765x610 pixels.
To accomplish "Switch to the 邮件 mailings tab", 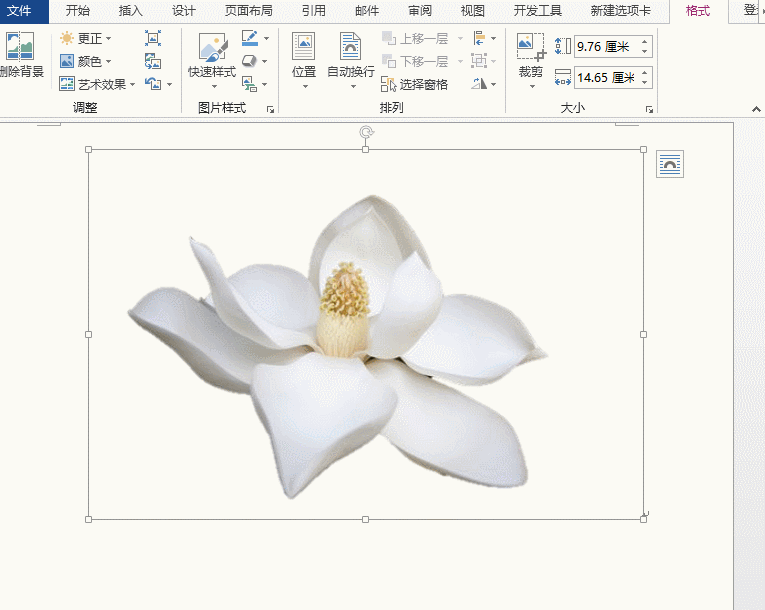I will 367,11.
